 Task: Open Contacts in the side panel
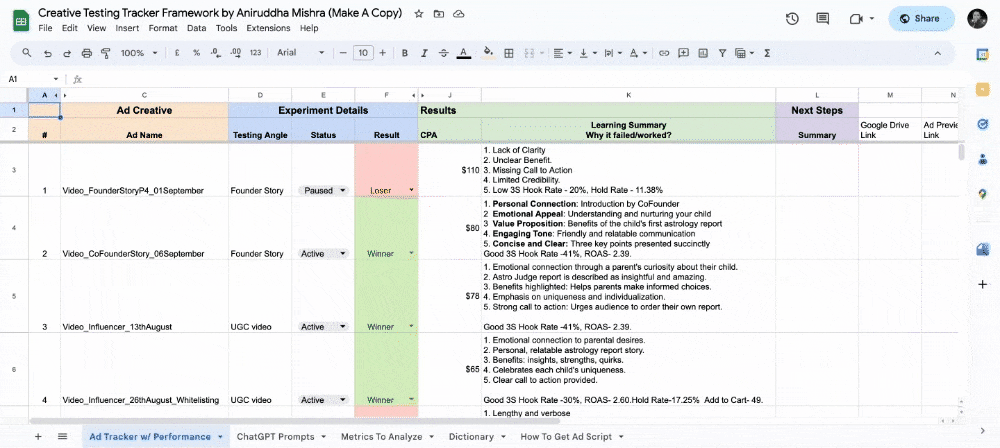click(982, 160)
